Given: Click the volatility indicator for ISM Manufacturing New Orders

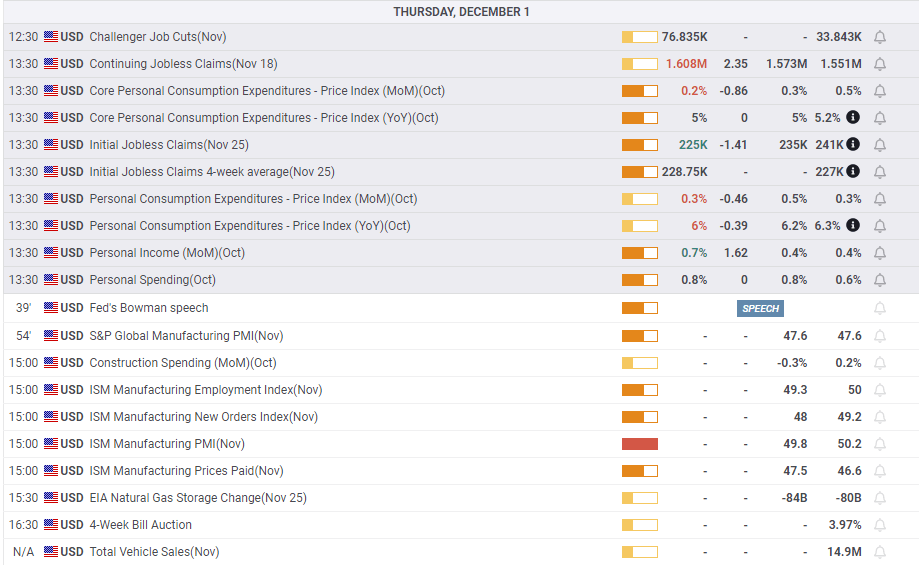Looking at the screenshot, I should coord(640,417).
